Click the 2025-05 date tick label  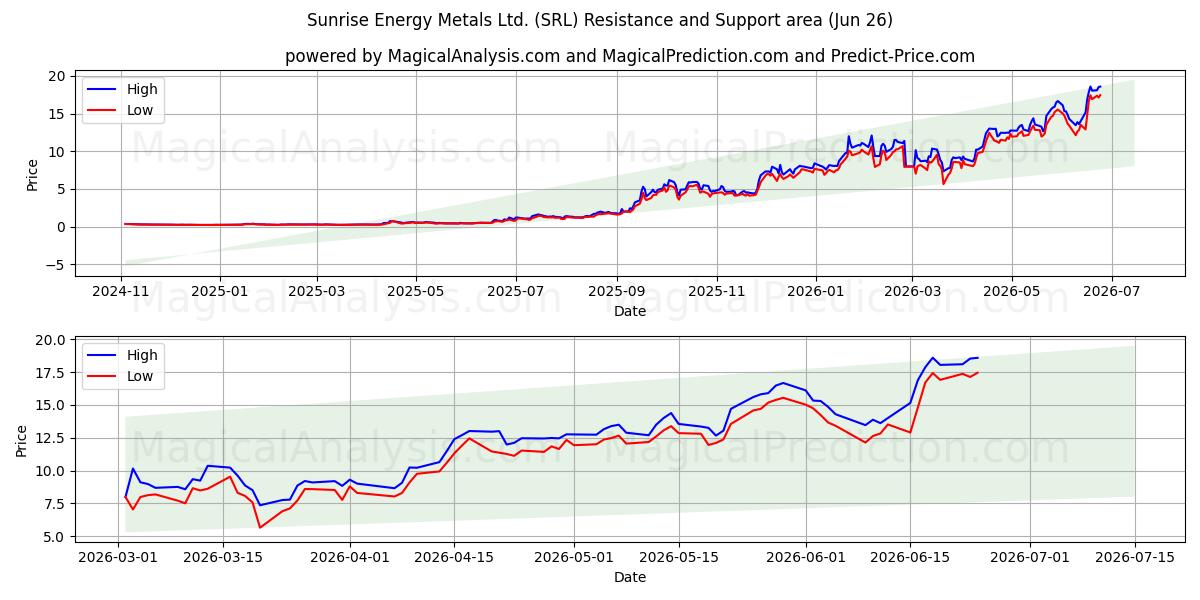point(416,291)
